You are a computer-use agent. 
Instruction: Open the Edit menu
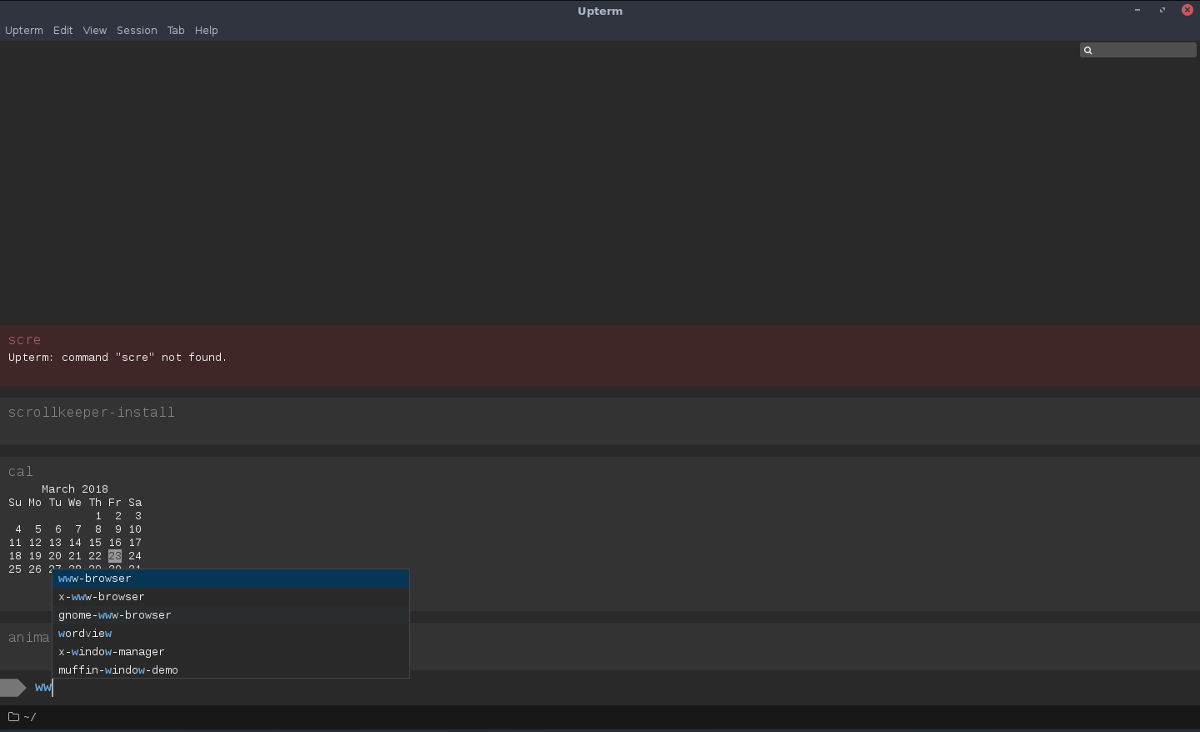pos(63,30)
